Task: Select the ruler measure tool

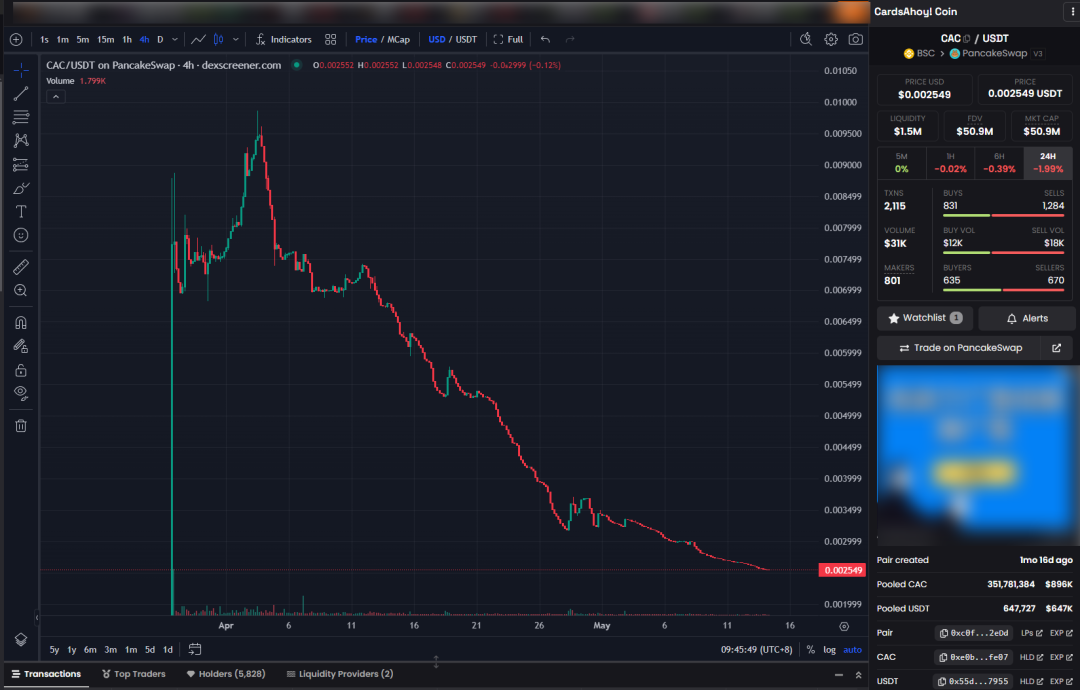Action: pyautogui.click(x=21, y=266)
